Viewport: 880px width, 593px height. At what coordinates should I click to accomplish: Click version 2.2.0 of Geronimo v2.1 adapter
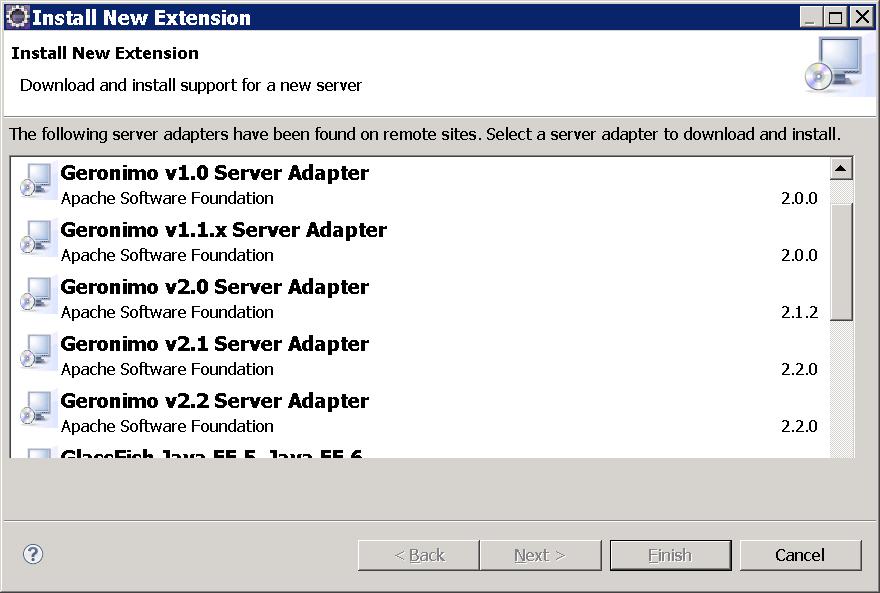(799, 369)
